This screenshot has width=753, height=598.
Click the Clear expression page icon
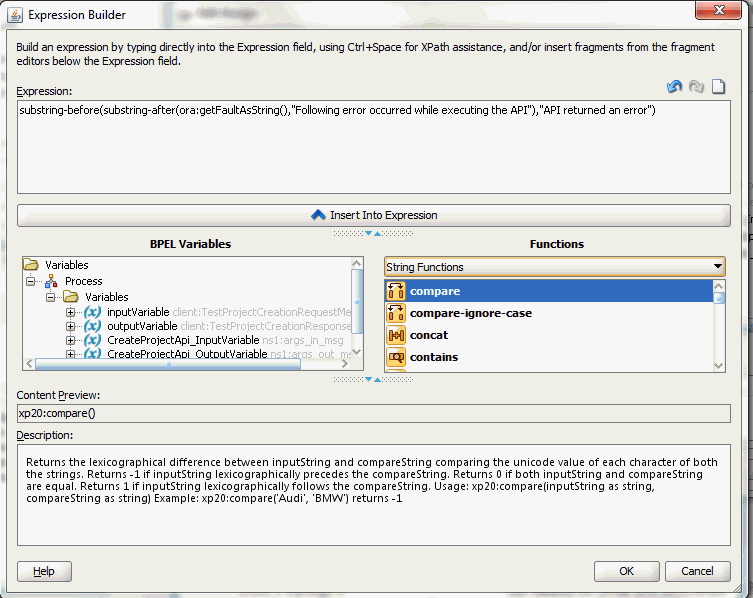pyautogui.click(x=718, y=86)
